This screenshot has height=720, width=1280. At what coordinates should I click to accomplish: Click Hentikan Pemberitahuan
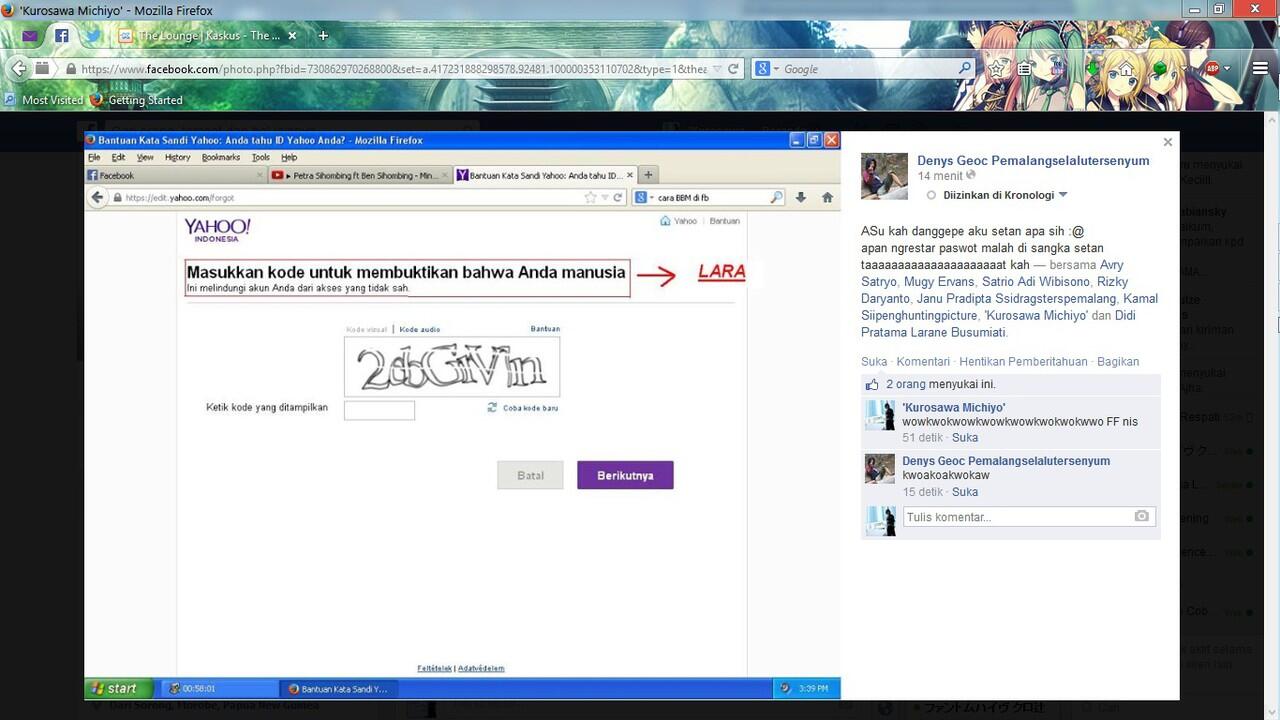[x=1023, y=362]
